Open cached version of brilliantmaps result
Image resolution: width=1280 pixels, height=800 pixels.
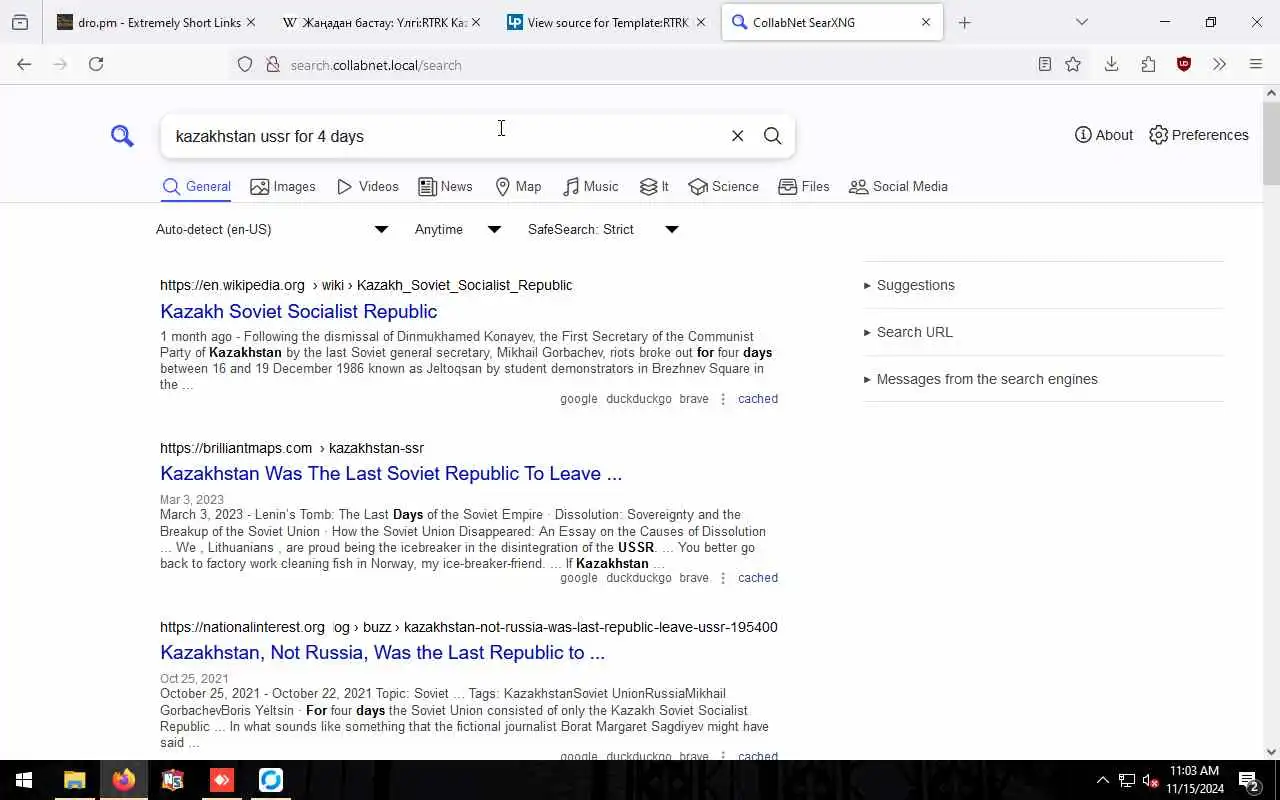[758, 578]
